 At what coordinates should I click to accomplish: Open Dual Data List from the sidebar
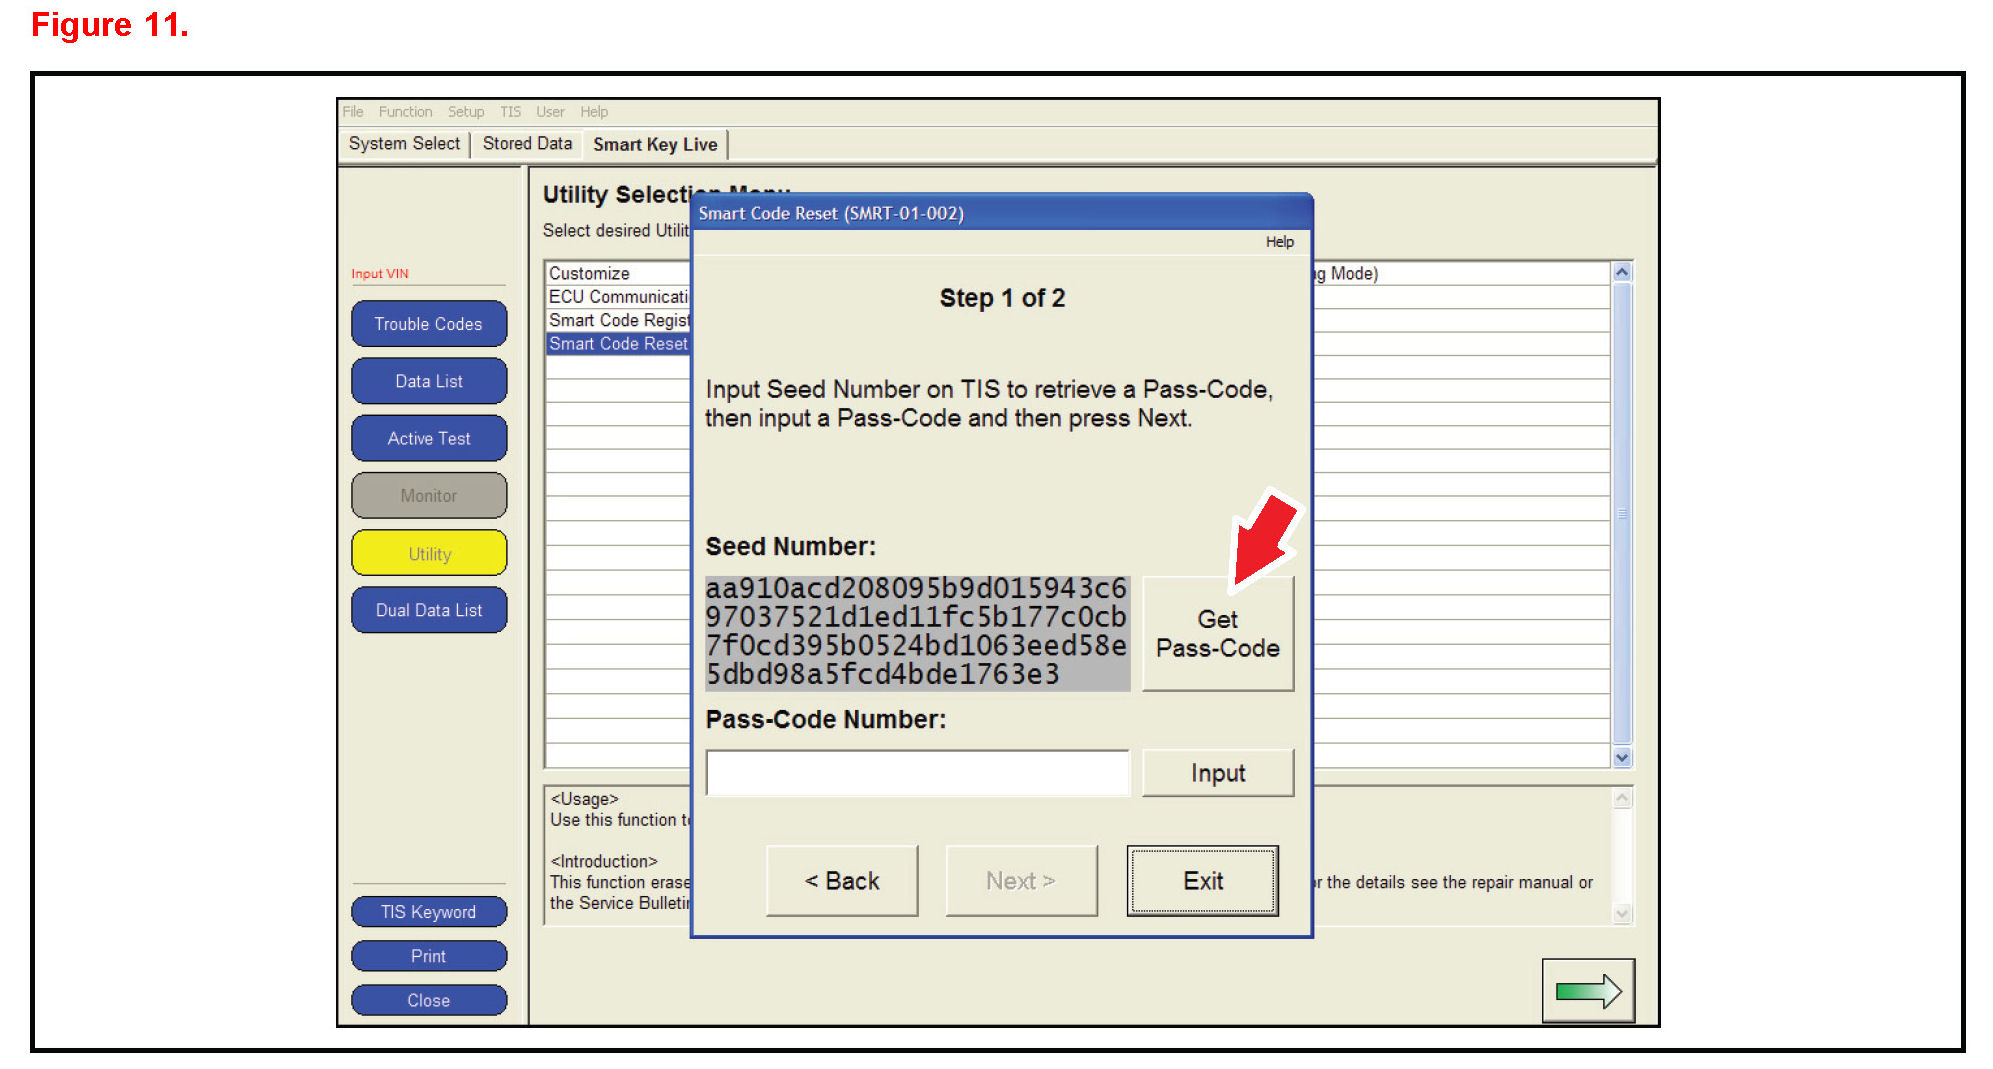pos(429,610)
